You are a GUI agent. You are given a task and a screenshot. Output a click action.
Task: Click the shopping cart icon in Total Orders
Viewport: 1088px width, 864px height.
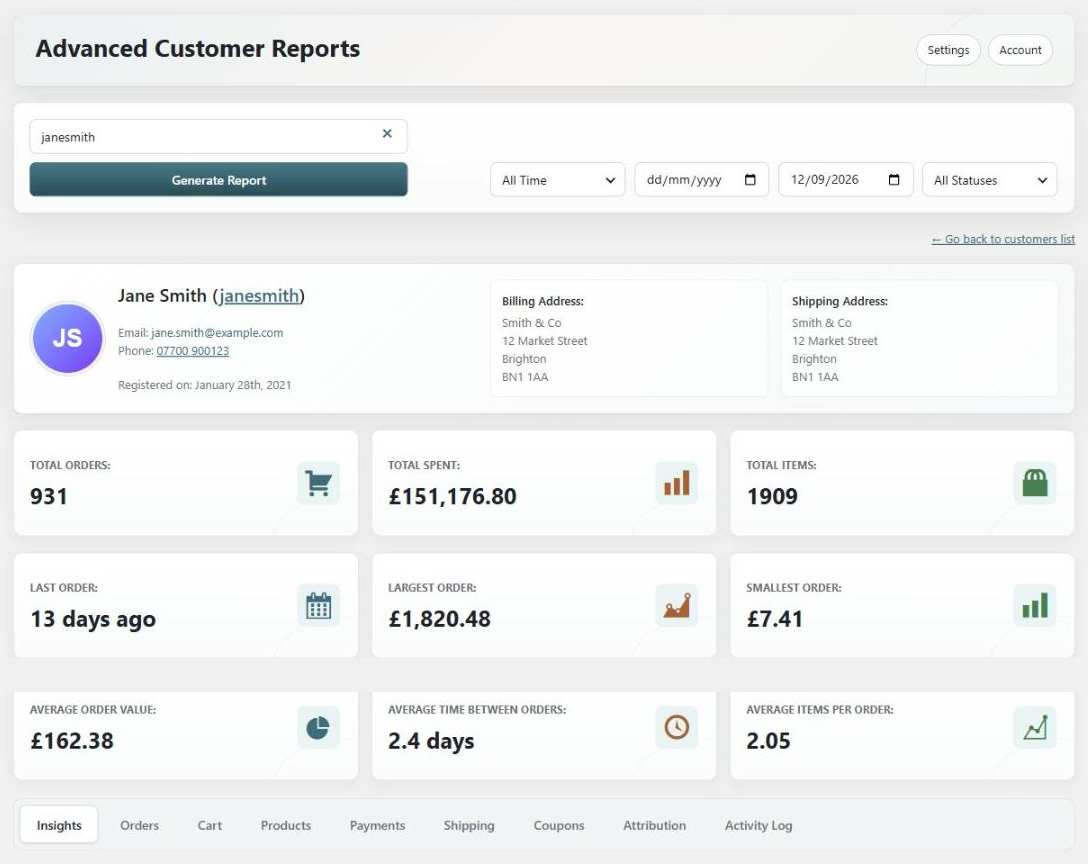(x=318, y=483)
